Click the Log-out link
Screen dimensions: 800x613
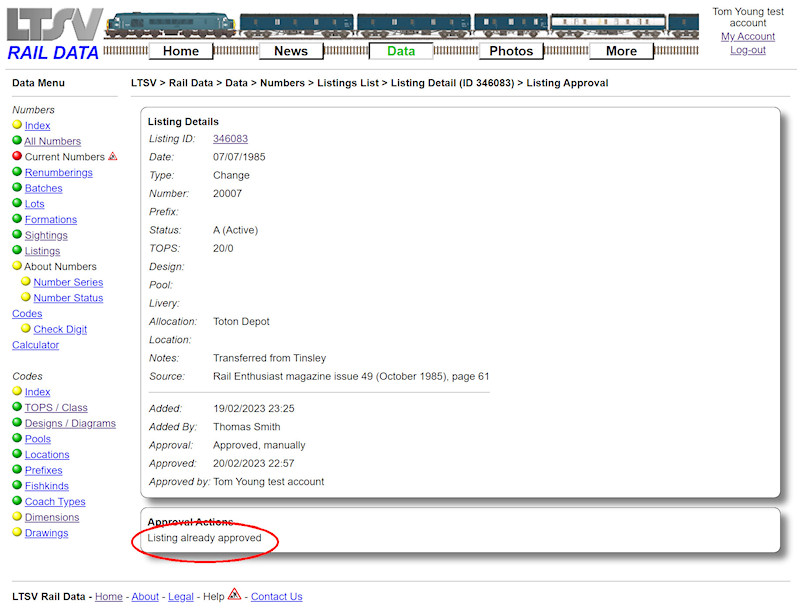pyautogui.click(x=748, y=49)
